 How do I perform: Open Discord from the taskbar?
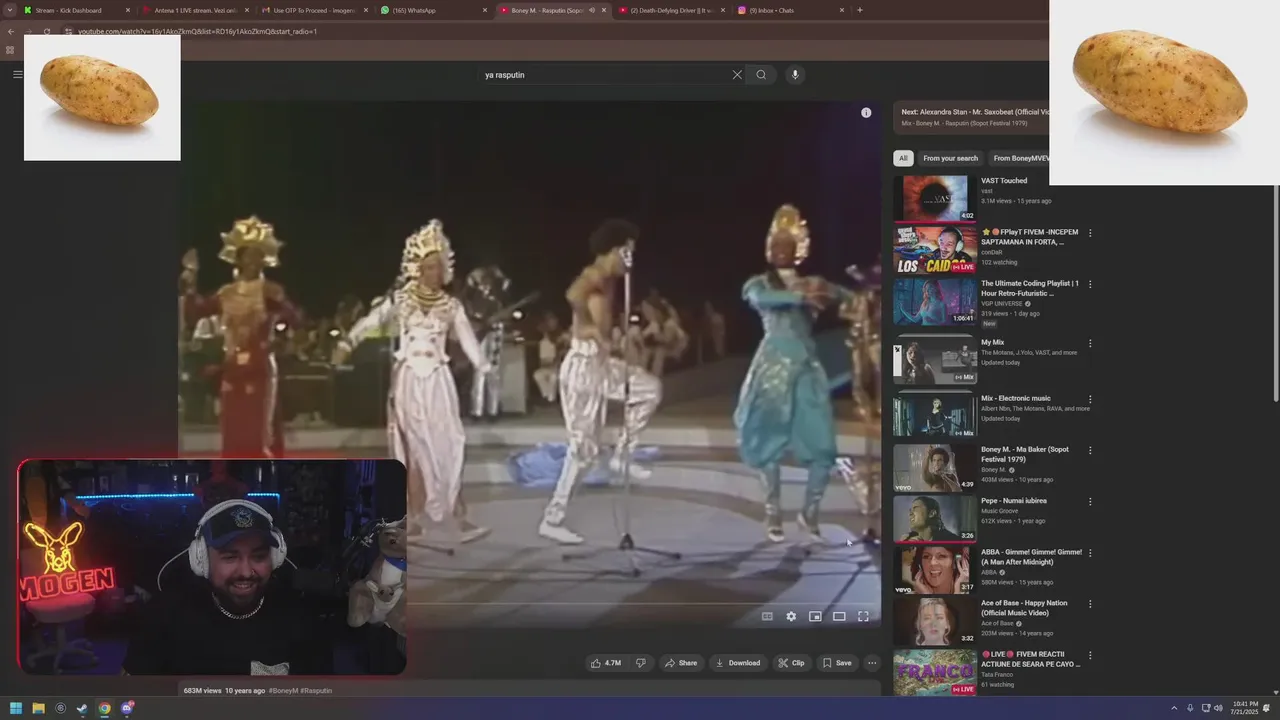[x=127, y=708]
